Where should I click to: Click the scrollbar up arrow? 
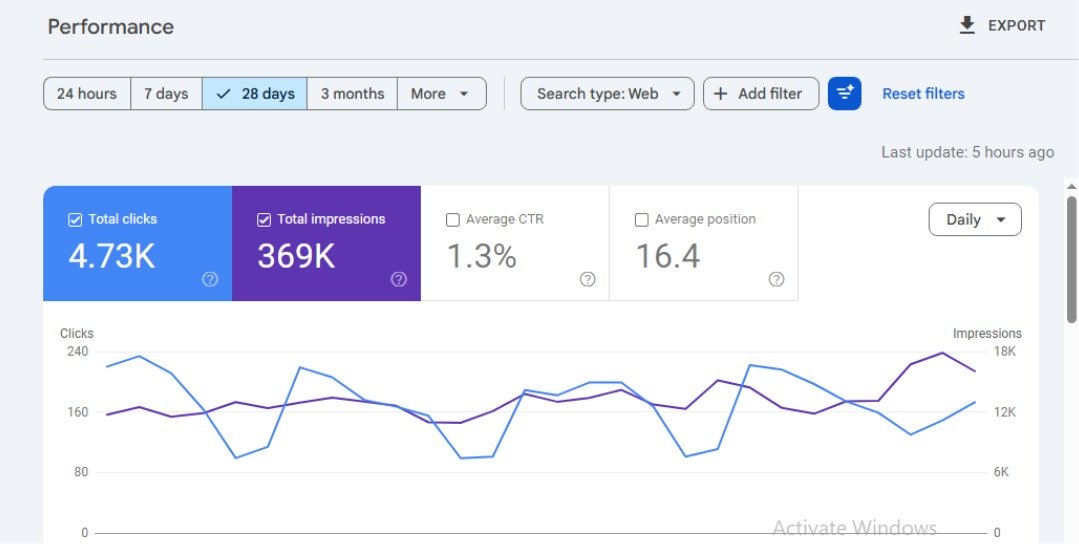(x=1071, y=187)
